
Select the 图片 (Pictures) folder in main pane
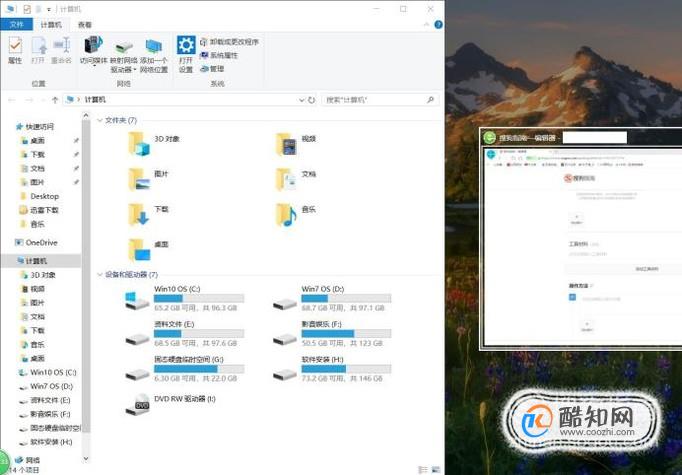coord(148,179)
